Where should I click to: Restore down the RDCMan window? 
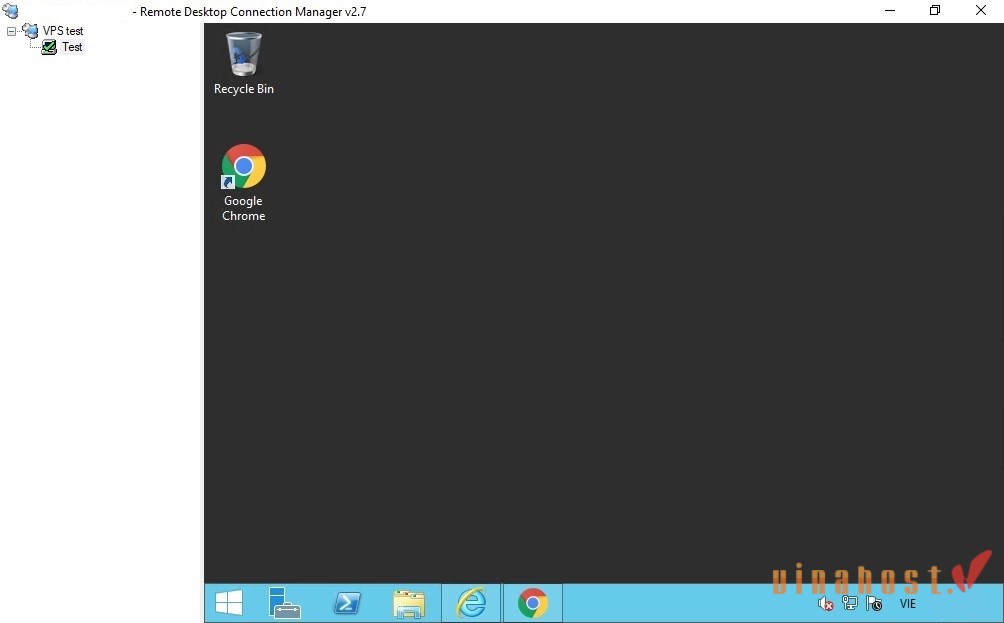coord(935,10)
